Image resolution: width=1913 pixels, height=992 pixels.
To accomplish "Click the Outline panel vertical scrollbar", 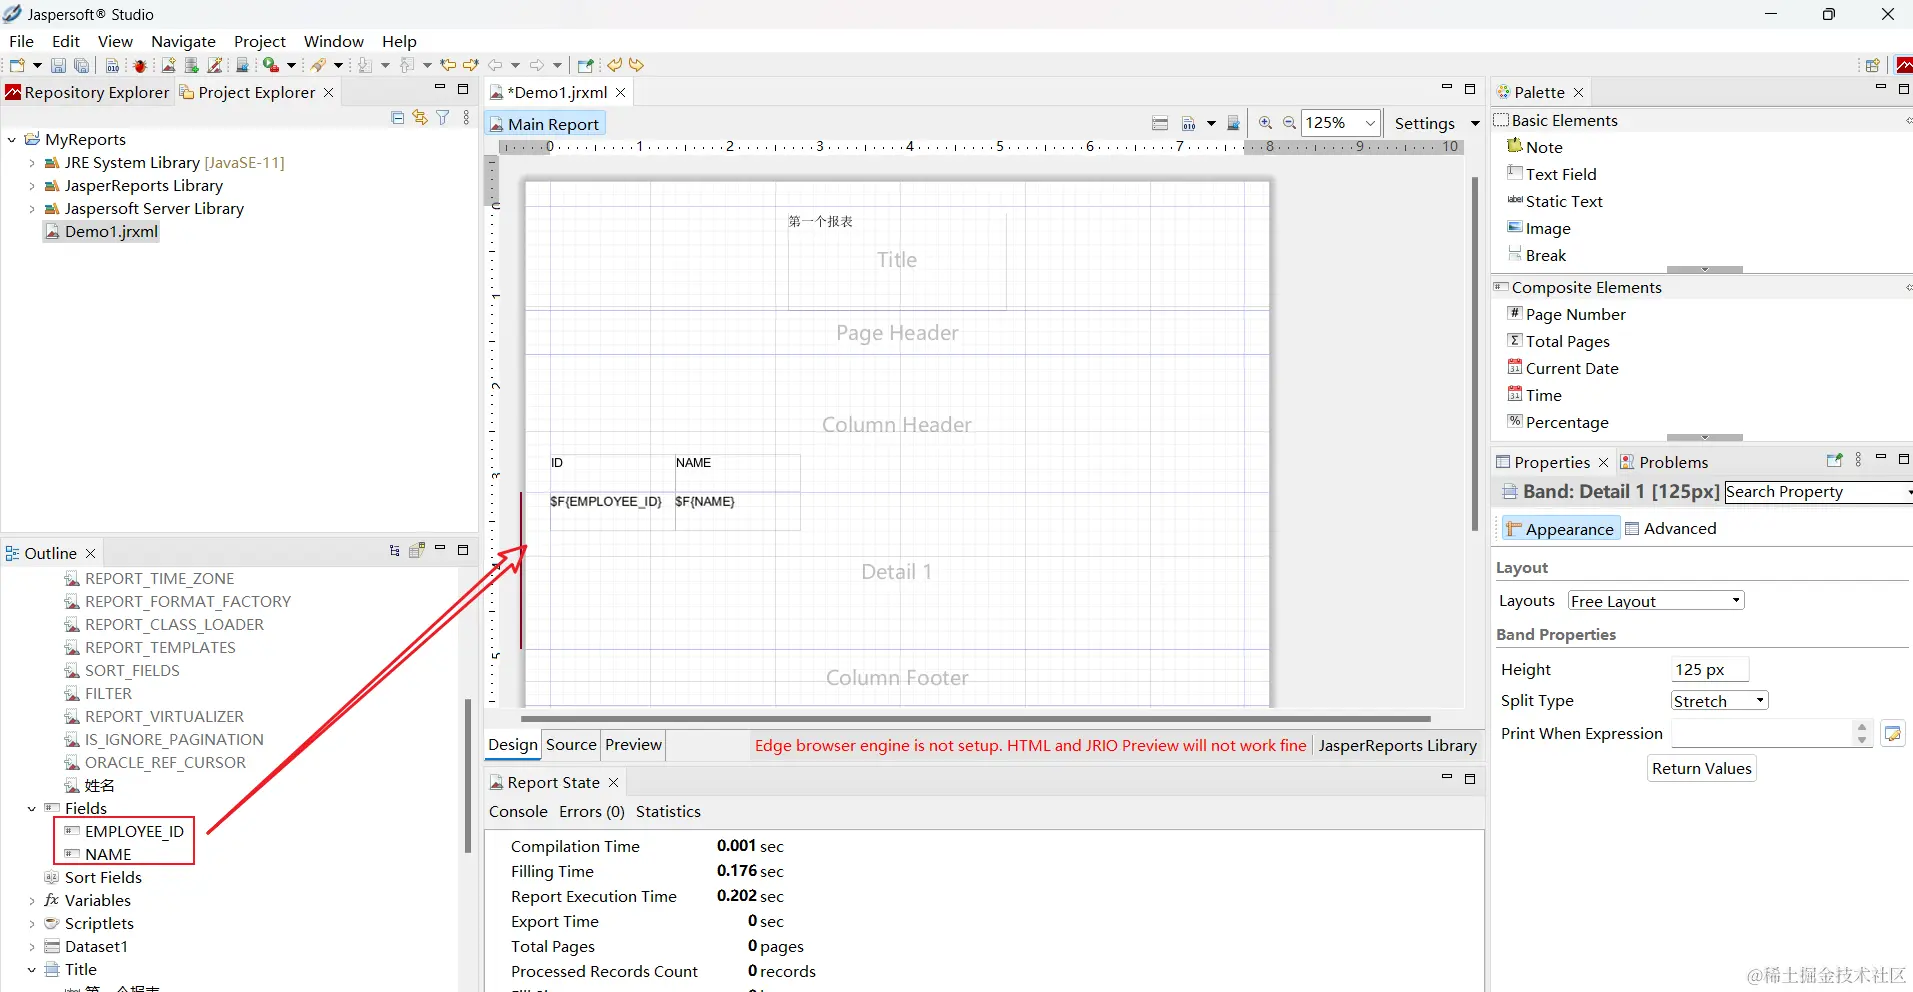I will click(x=467, y=775).
